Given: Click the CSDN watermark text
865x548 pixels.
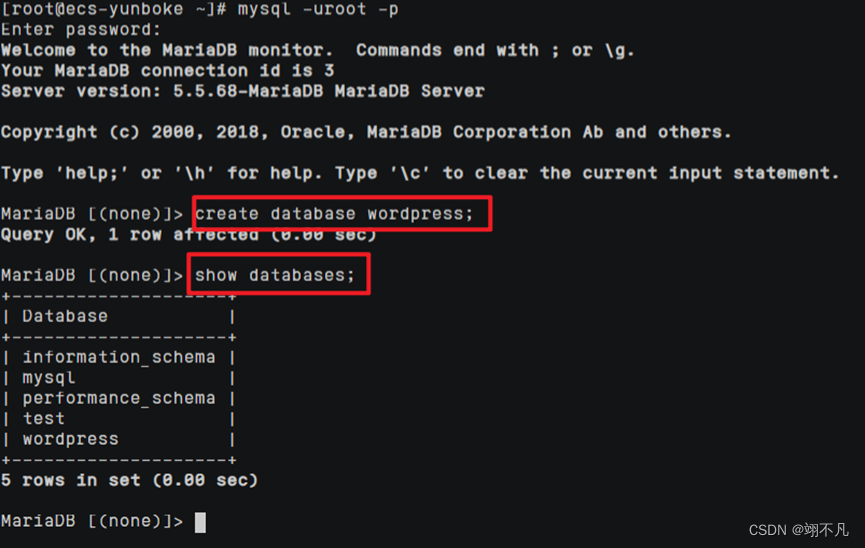Looking at the screenshot, I should 798,530.
